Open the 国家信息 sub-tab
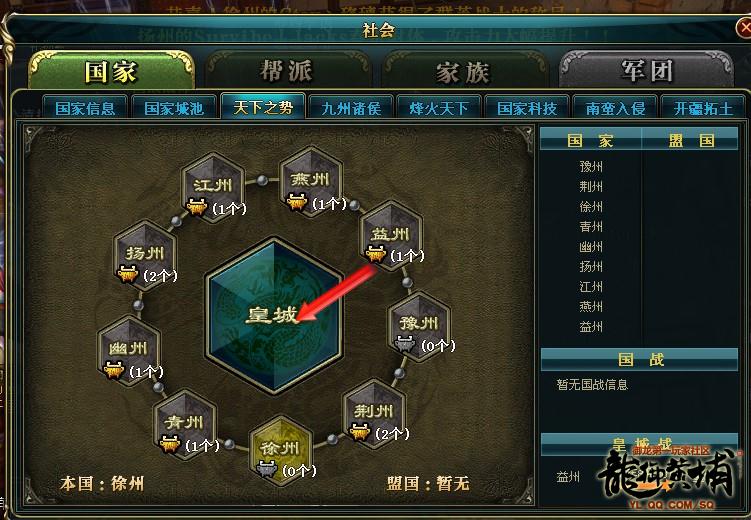This screenshot has width=751, height=520. (x=85, y=108)
